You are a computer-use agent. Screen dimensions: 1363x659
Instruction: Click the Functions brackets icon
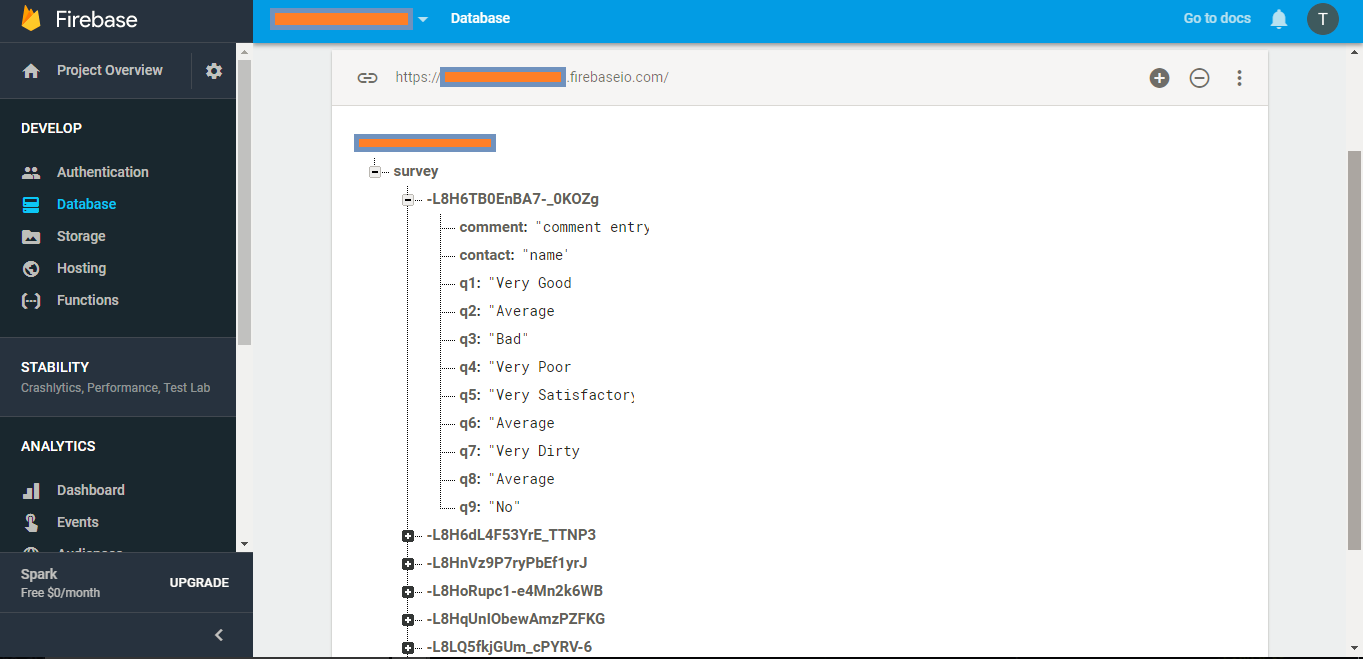[31, 300]
